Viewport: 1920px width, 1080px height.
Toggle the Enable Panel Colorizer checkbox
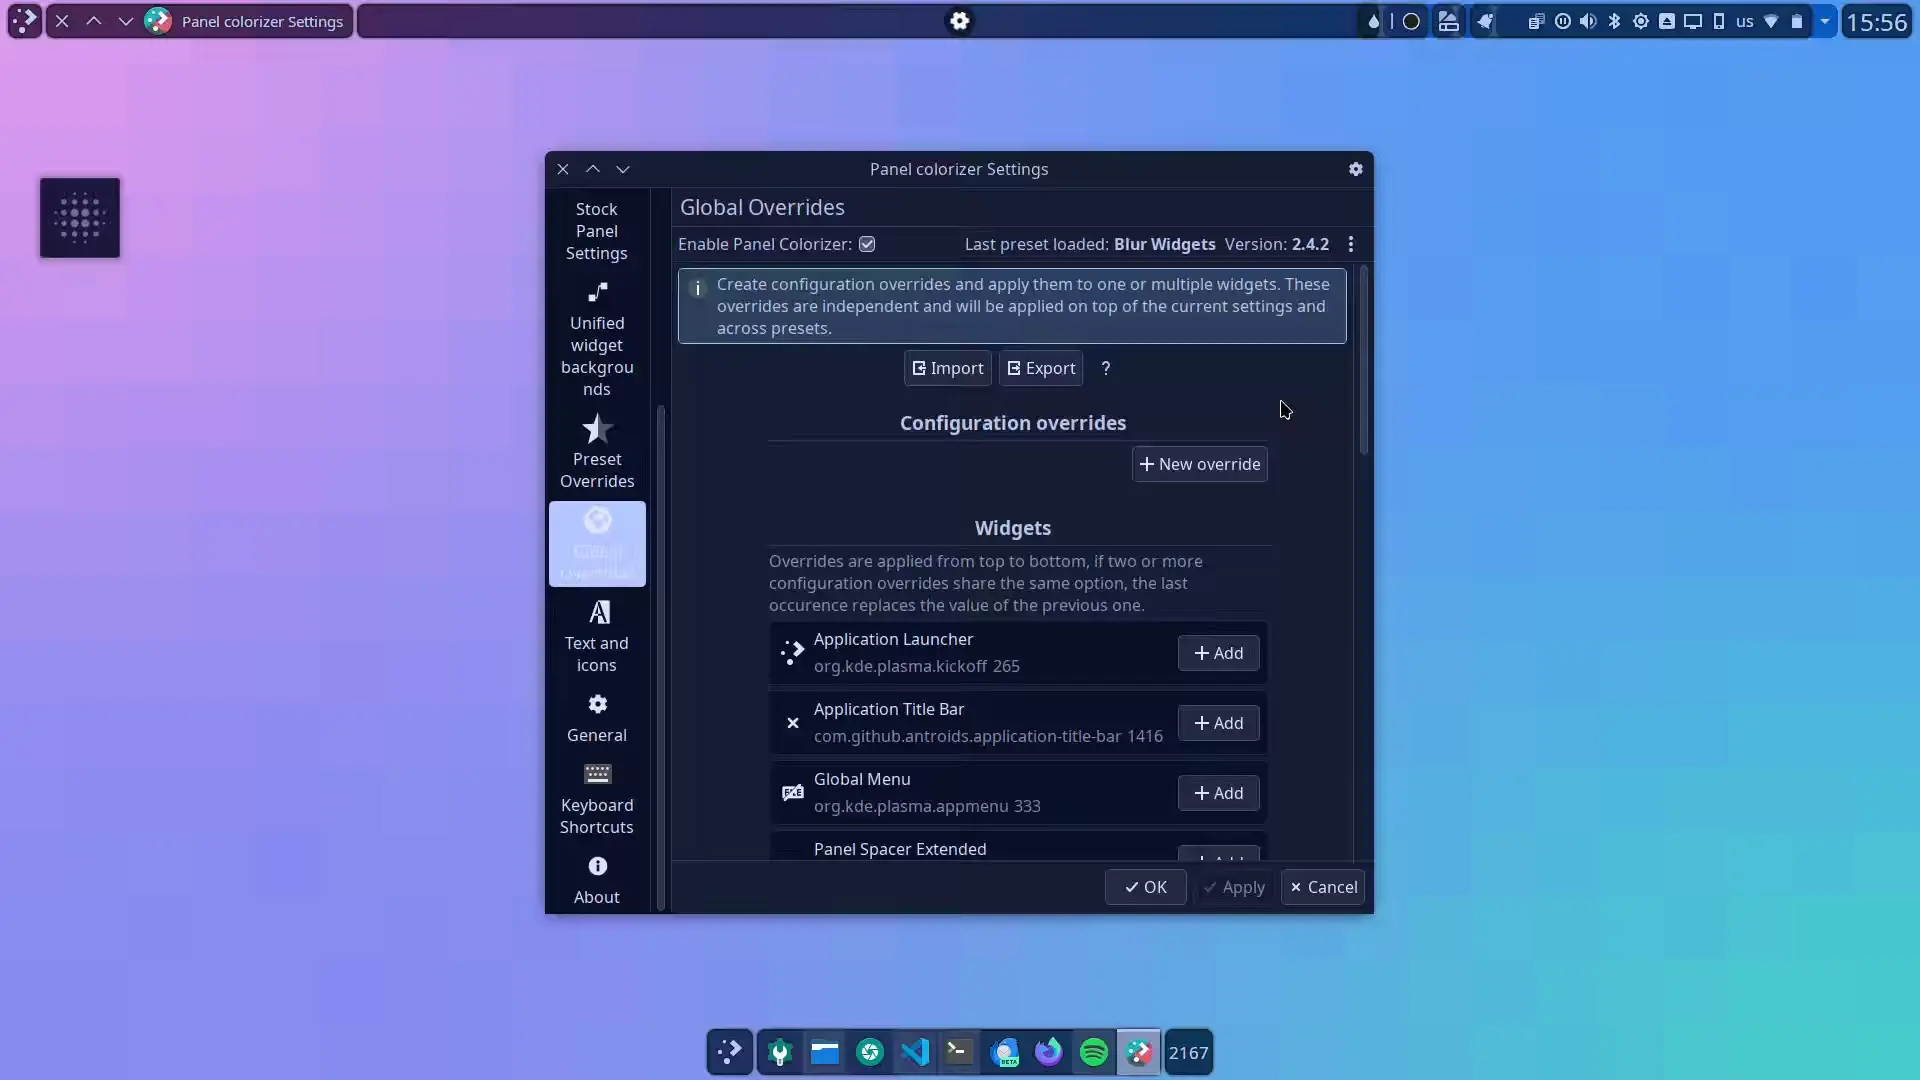tap(866, 244)
